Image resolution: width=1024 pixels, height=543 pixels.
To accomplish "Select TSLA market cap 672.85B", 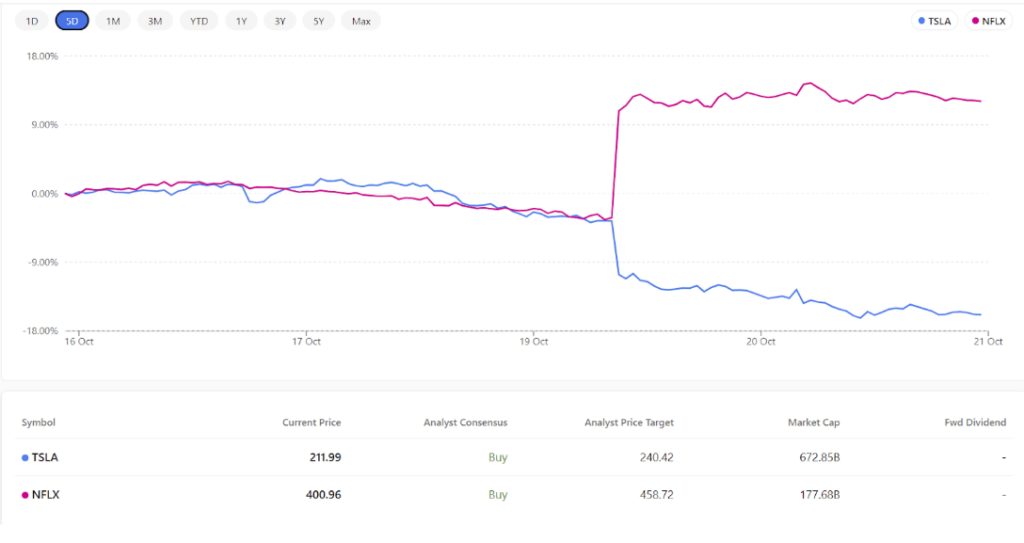I will 820,457.
